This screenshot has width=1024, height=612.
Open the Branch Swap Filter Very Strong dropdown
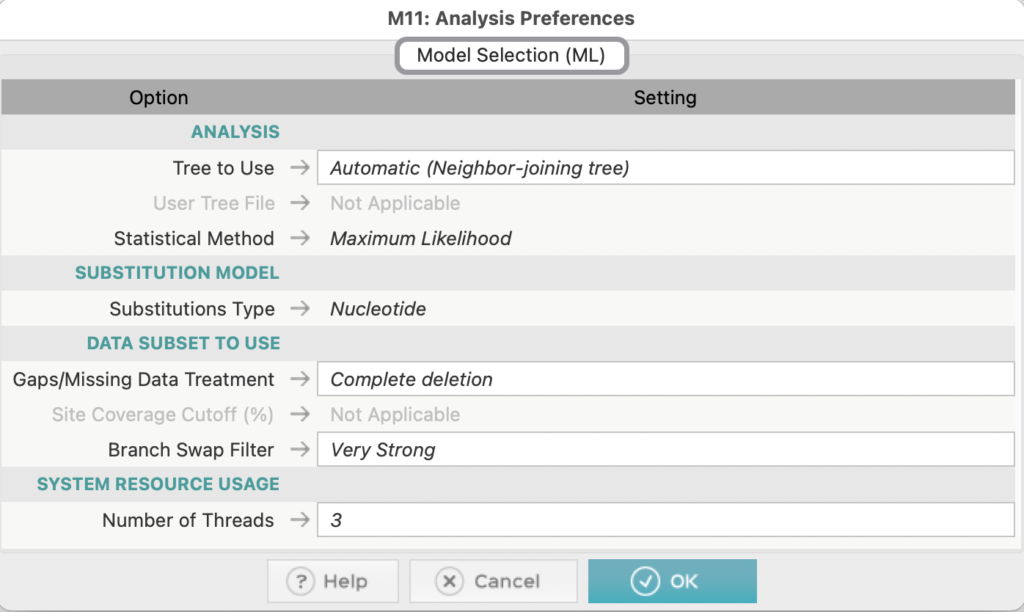tap(665, 449)
